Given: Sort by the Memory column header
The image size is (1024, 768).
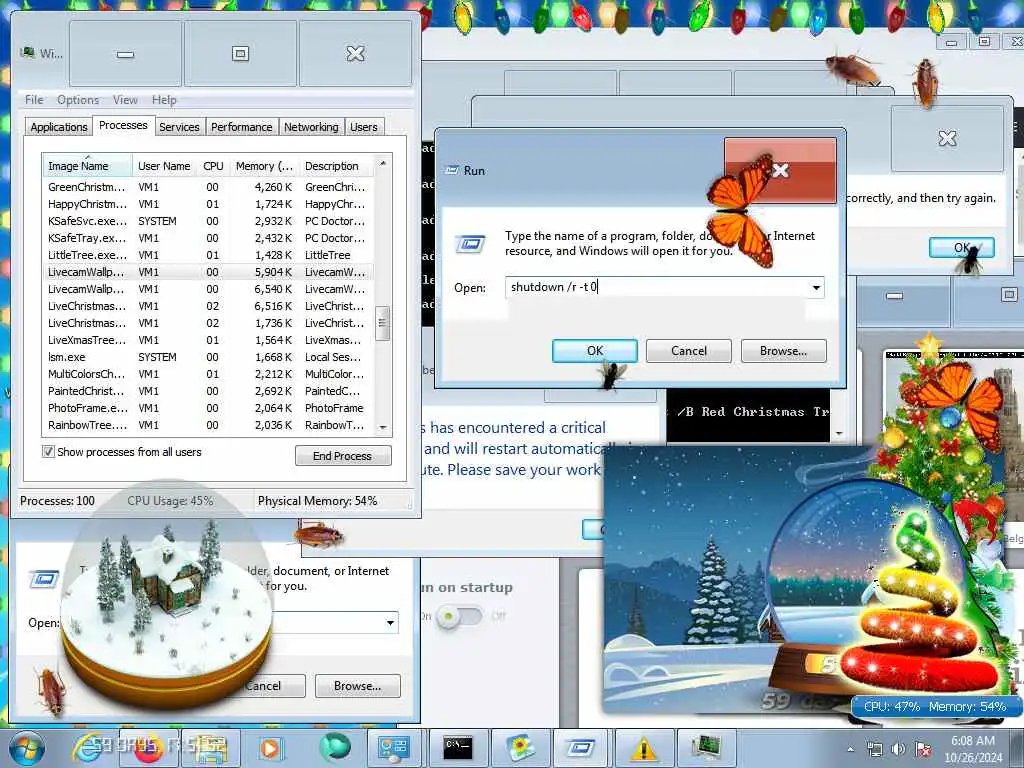Looking at the screenshot, I should [x=264, y=166].
